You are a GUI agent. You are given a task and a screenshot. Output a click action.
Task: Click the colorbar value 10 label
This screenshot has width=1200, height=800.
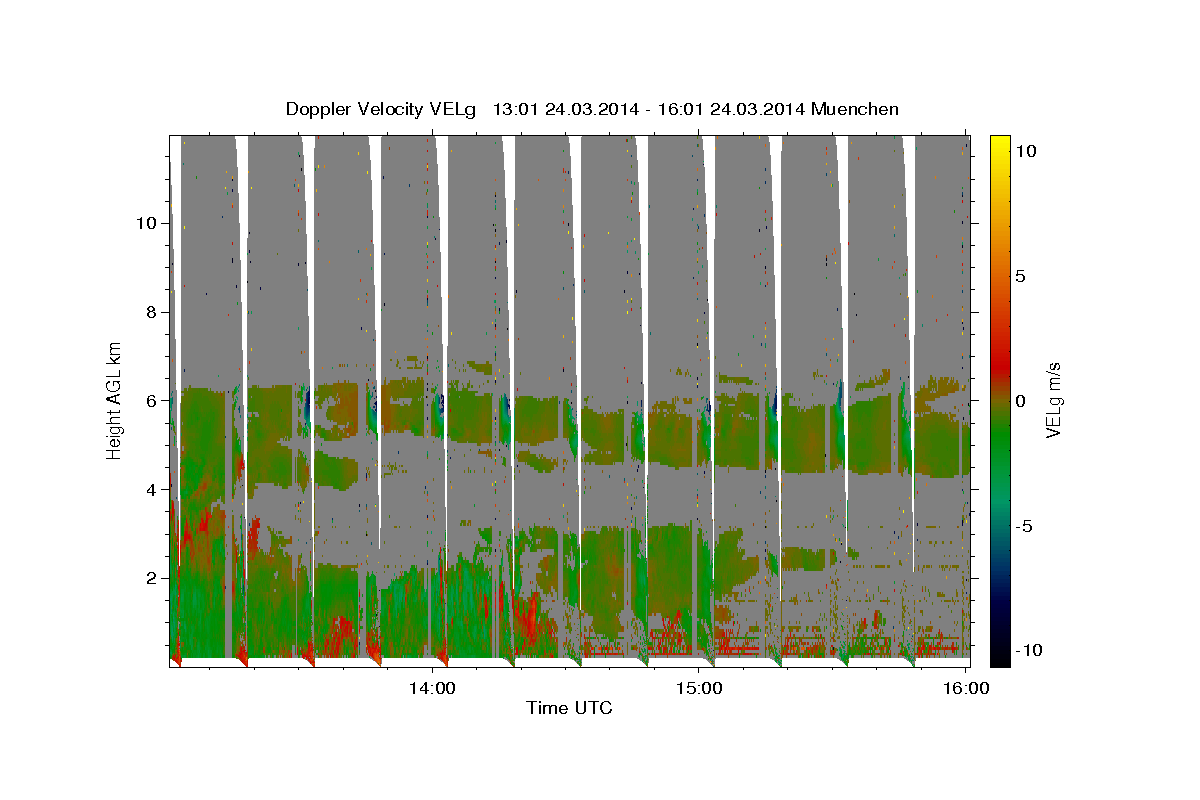[1026, 151]
